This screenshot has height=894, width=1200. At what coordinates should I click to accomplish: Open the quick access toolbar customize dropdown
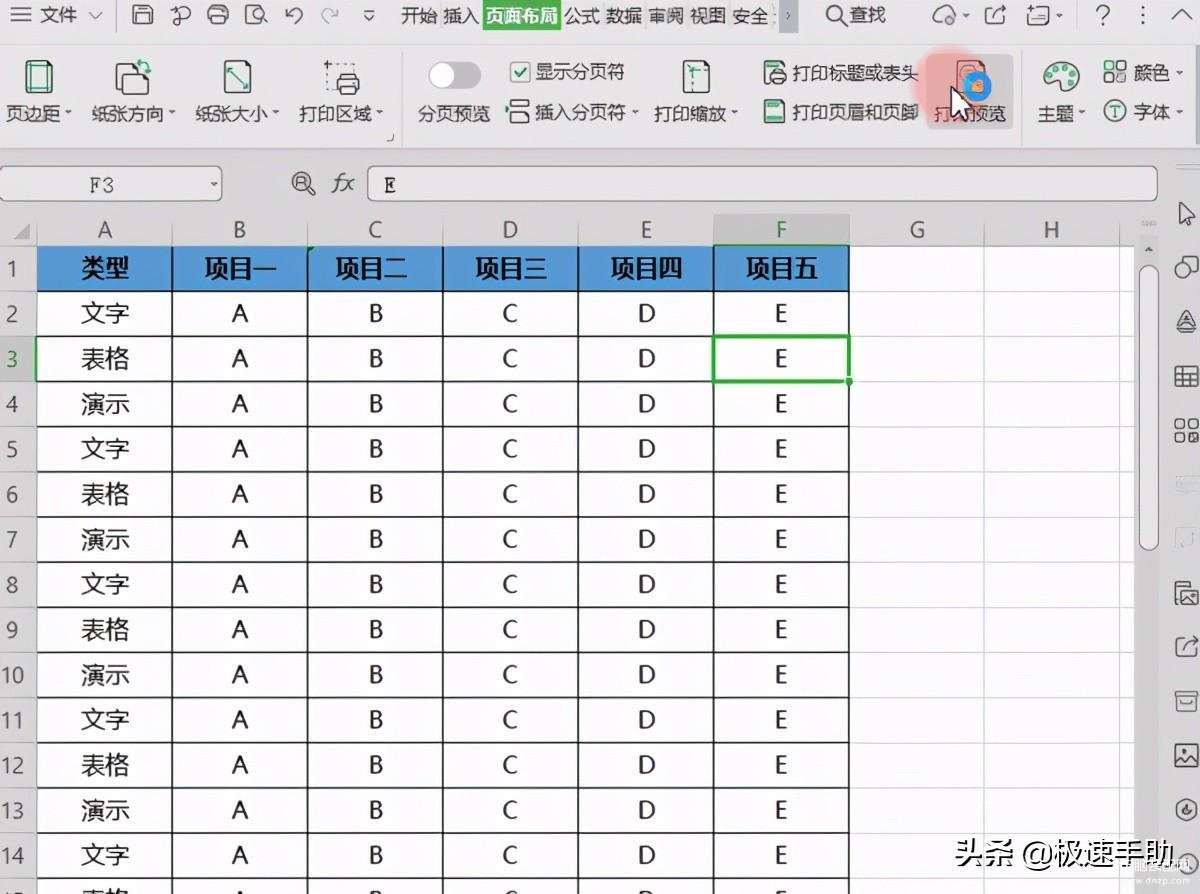click(369, 17)
